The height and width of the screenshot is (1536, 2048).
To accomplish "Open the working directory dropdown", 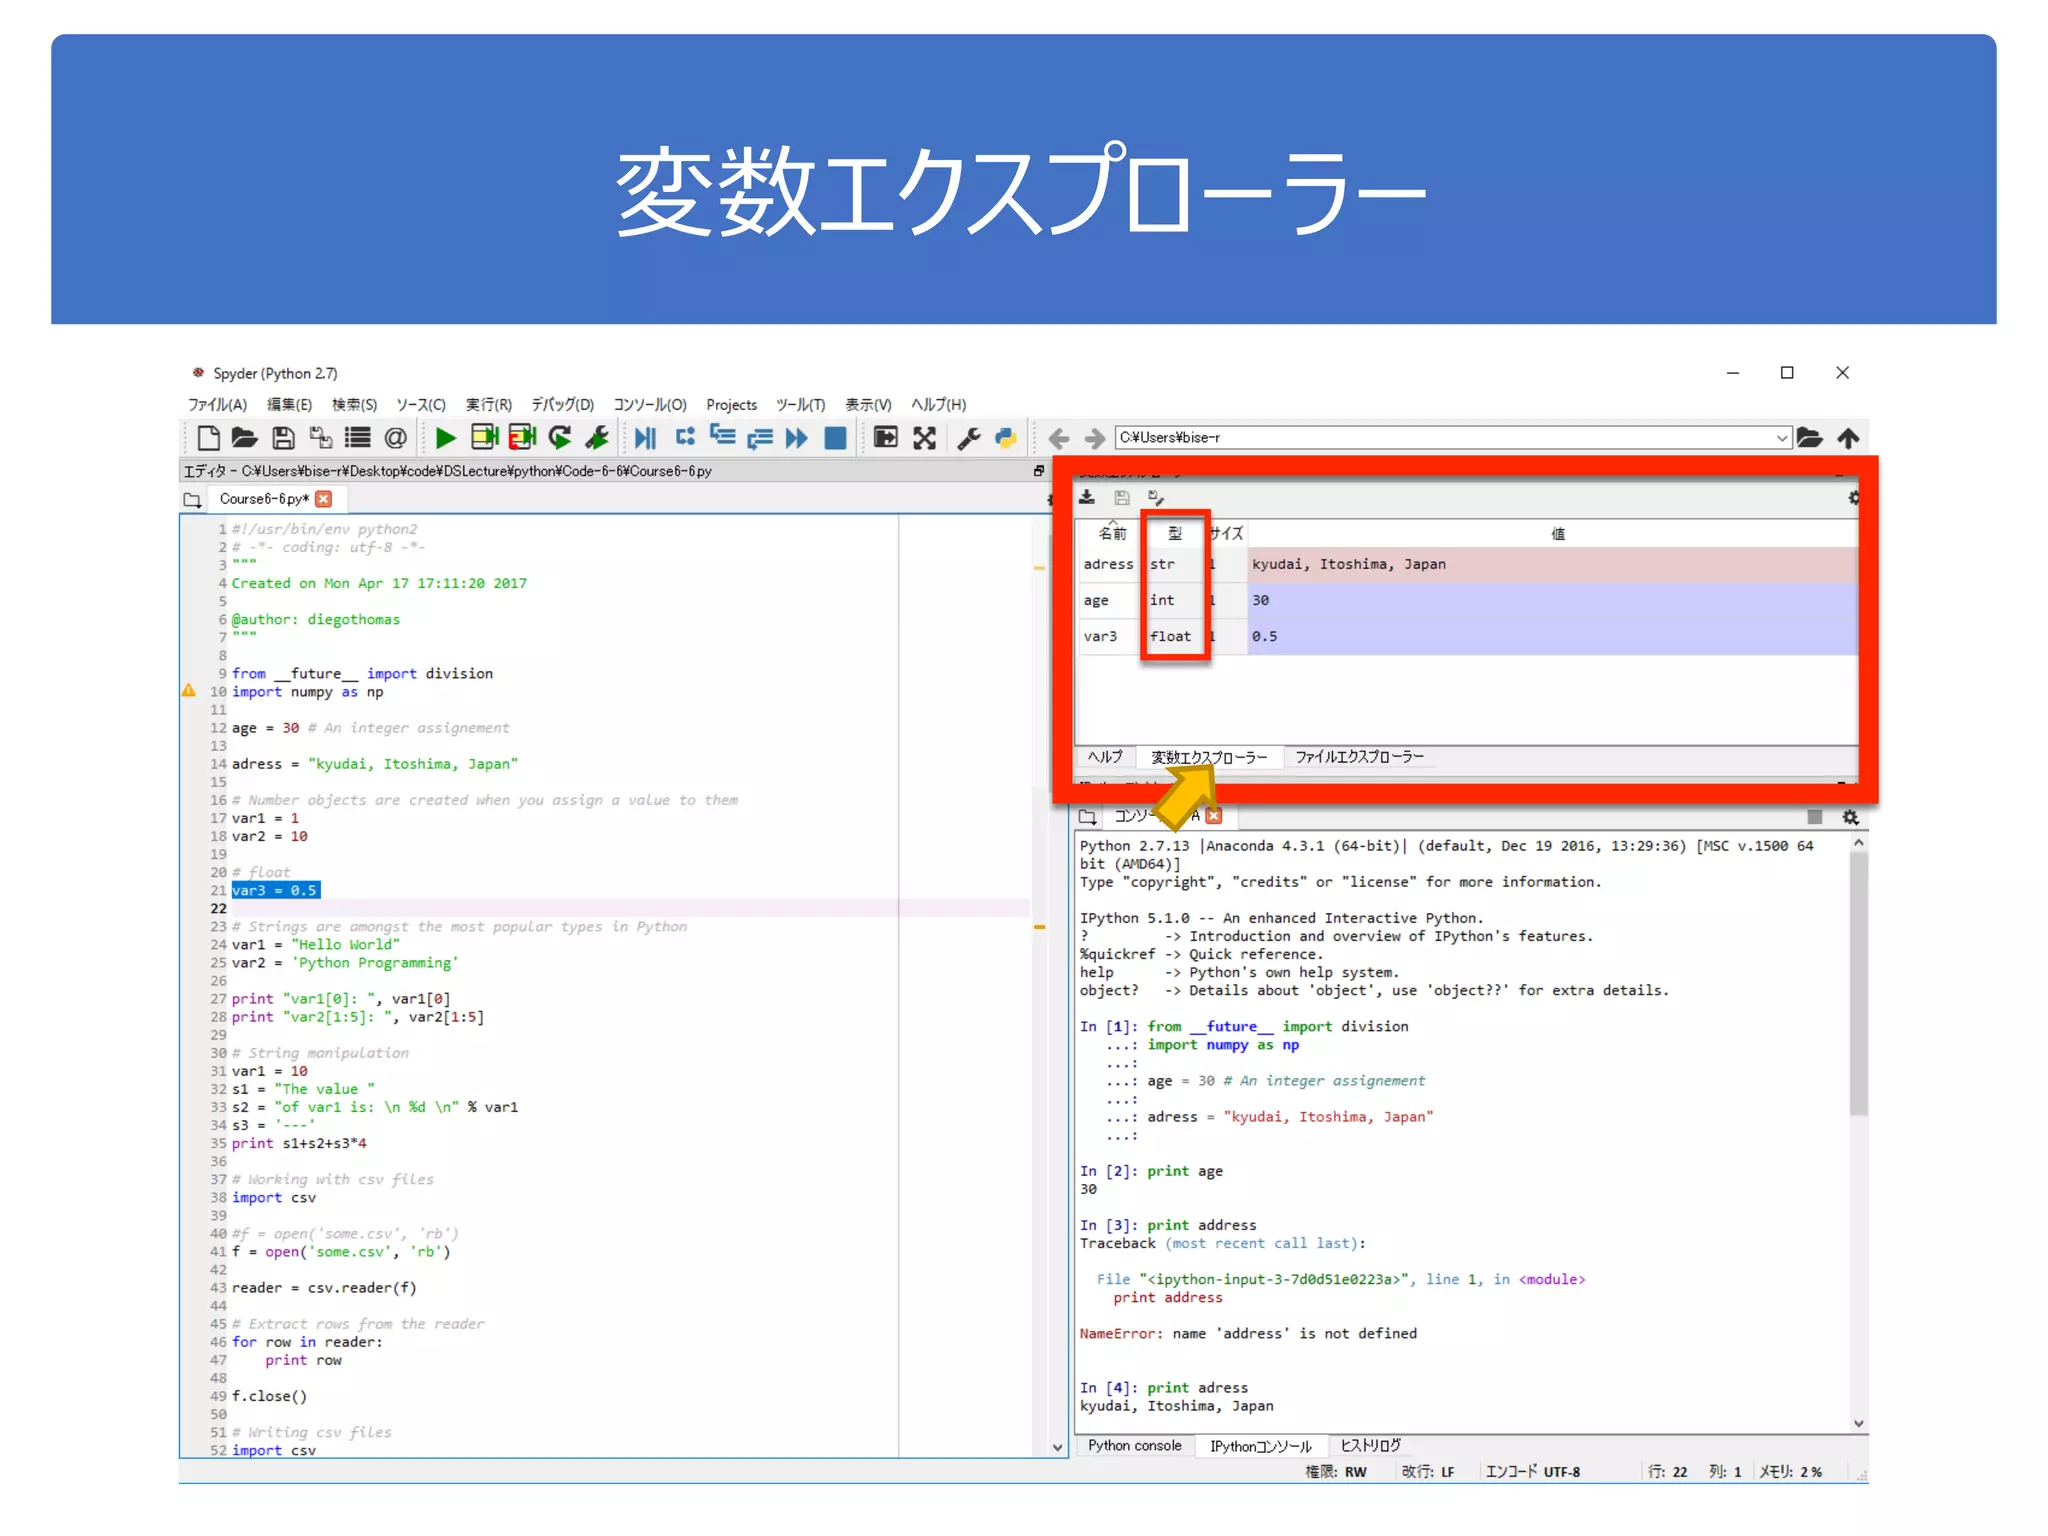I will coord(1782,438).
